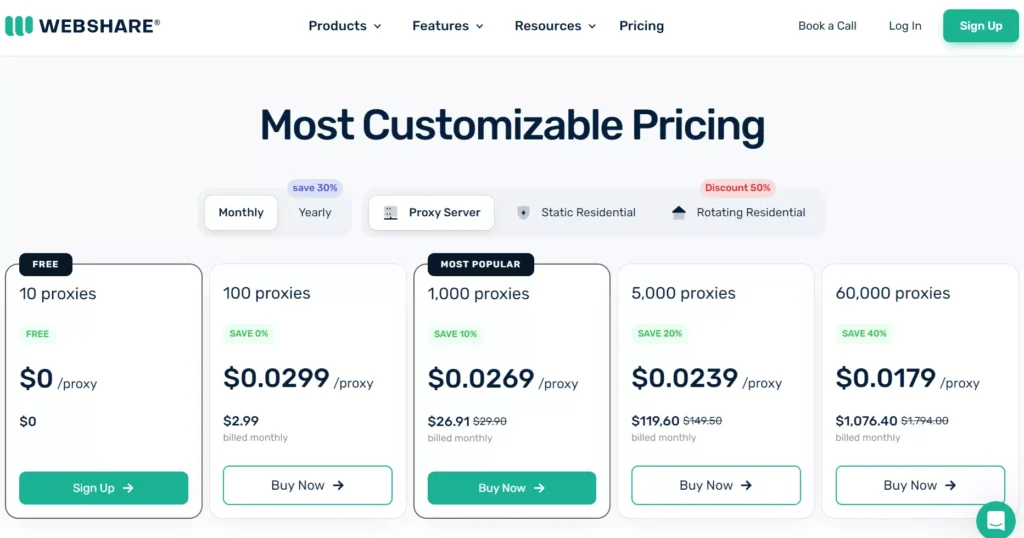Viewport: 1024px width, 538px height.
Task: Click the Rotating Residential icon
Action: [679, 213]
